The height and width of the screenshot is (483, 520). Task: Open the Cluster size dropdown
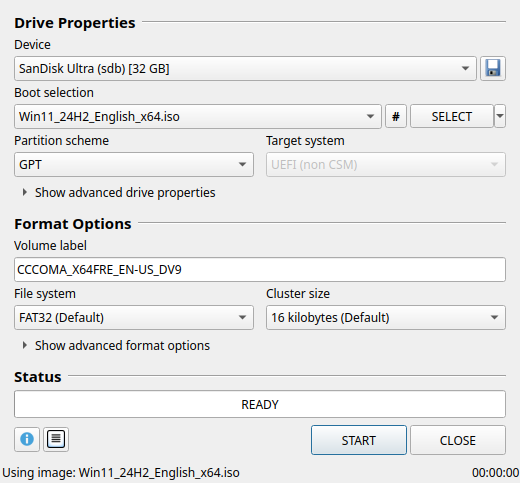point(386,317)
